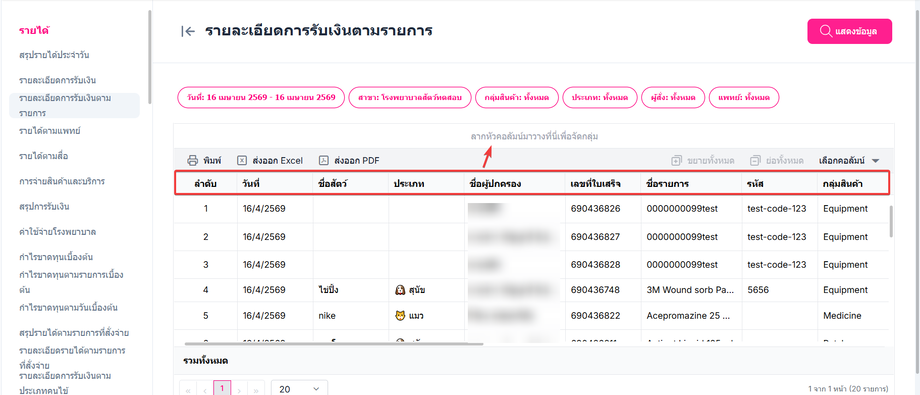This screenshot has height=395, width=920.
Task: Sort by ชื่อผู้ปกครอง column header
Action: tap(515, 184)
